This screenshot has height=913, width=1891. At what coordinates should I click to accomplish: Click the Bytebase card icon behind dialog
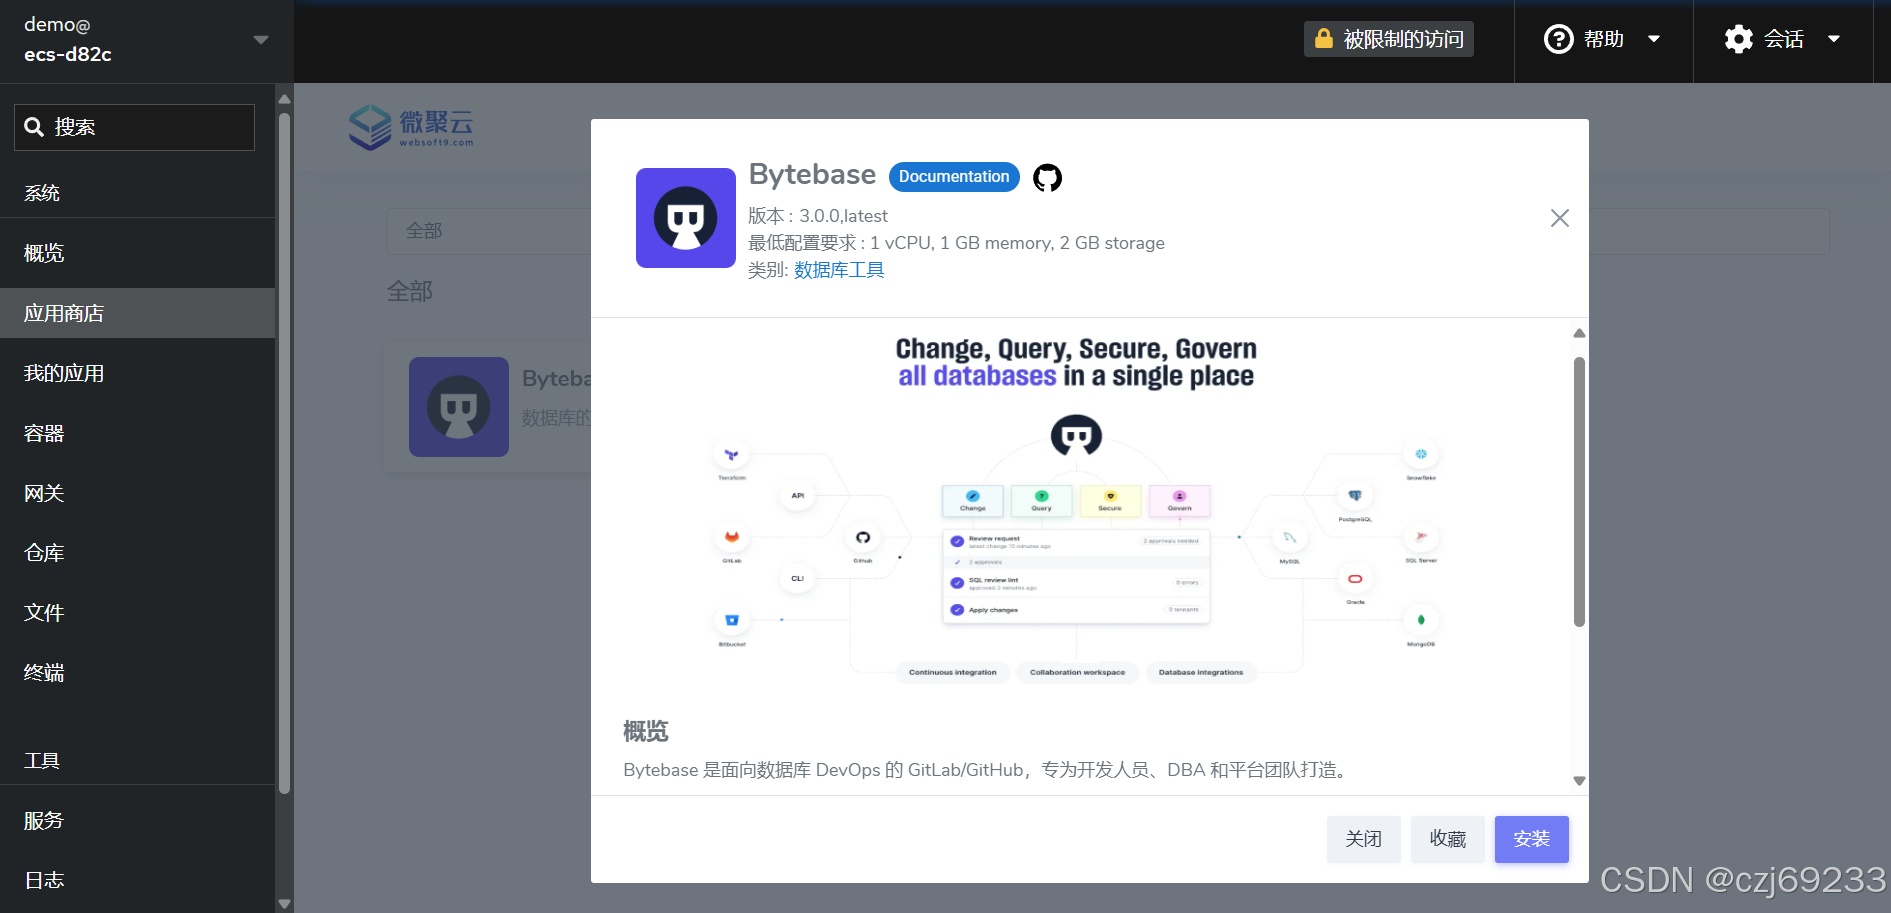pos(459,407)
